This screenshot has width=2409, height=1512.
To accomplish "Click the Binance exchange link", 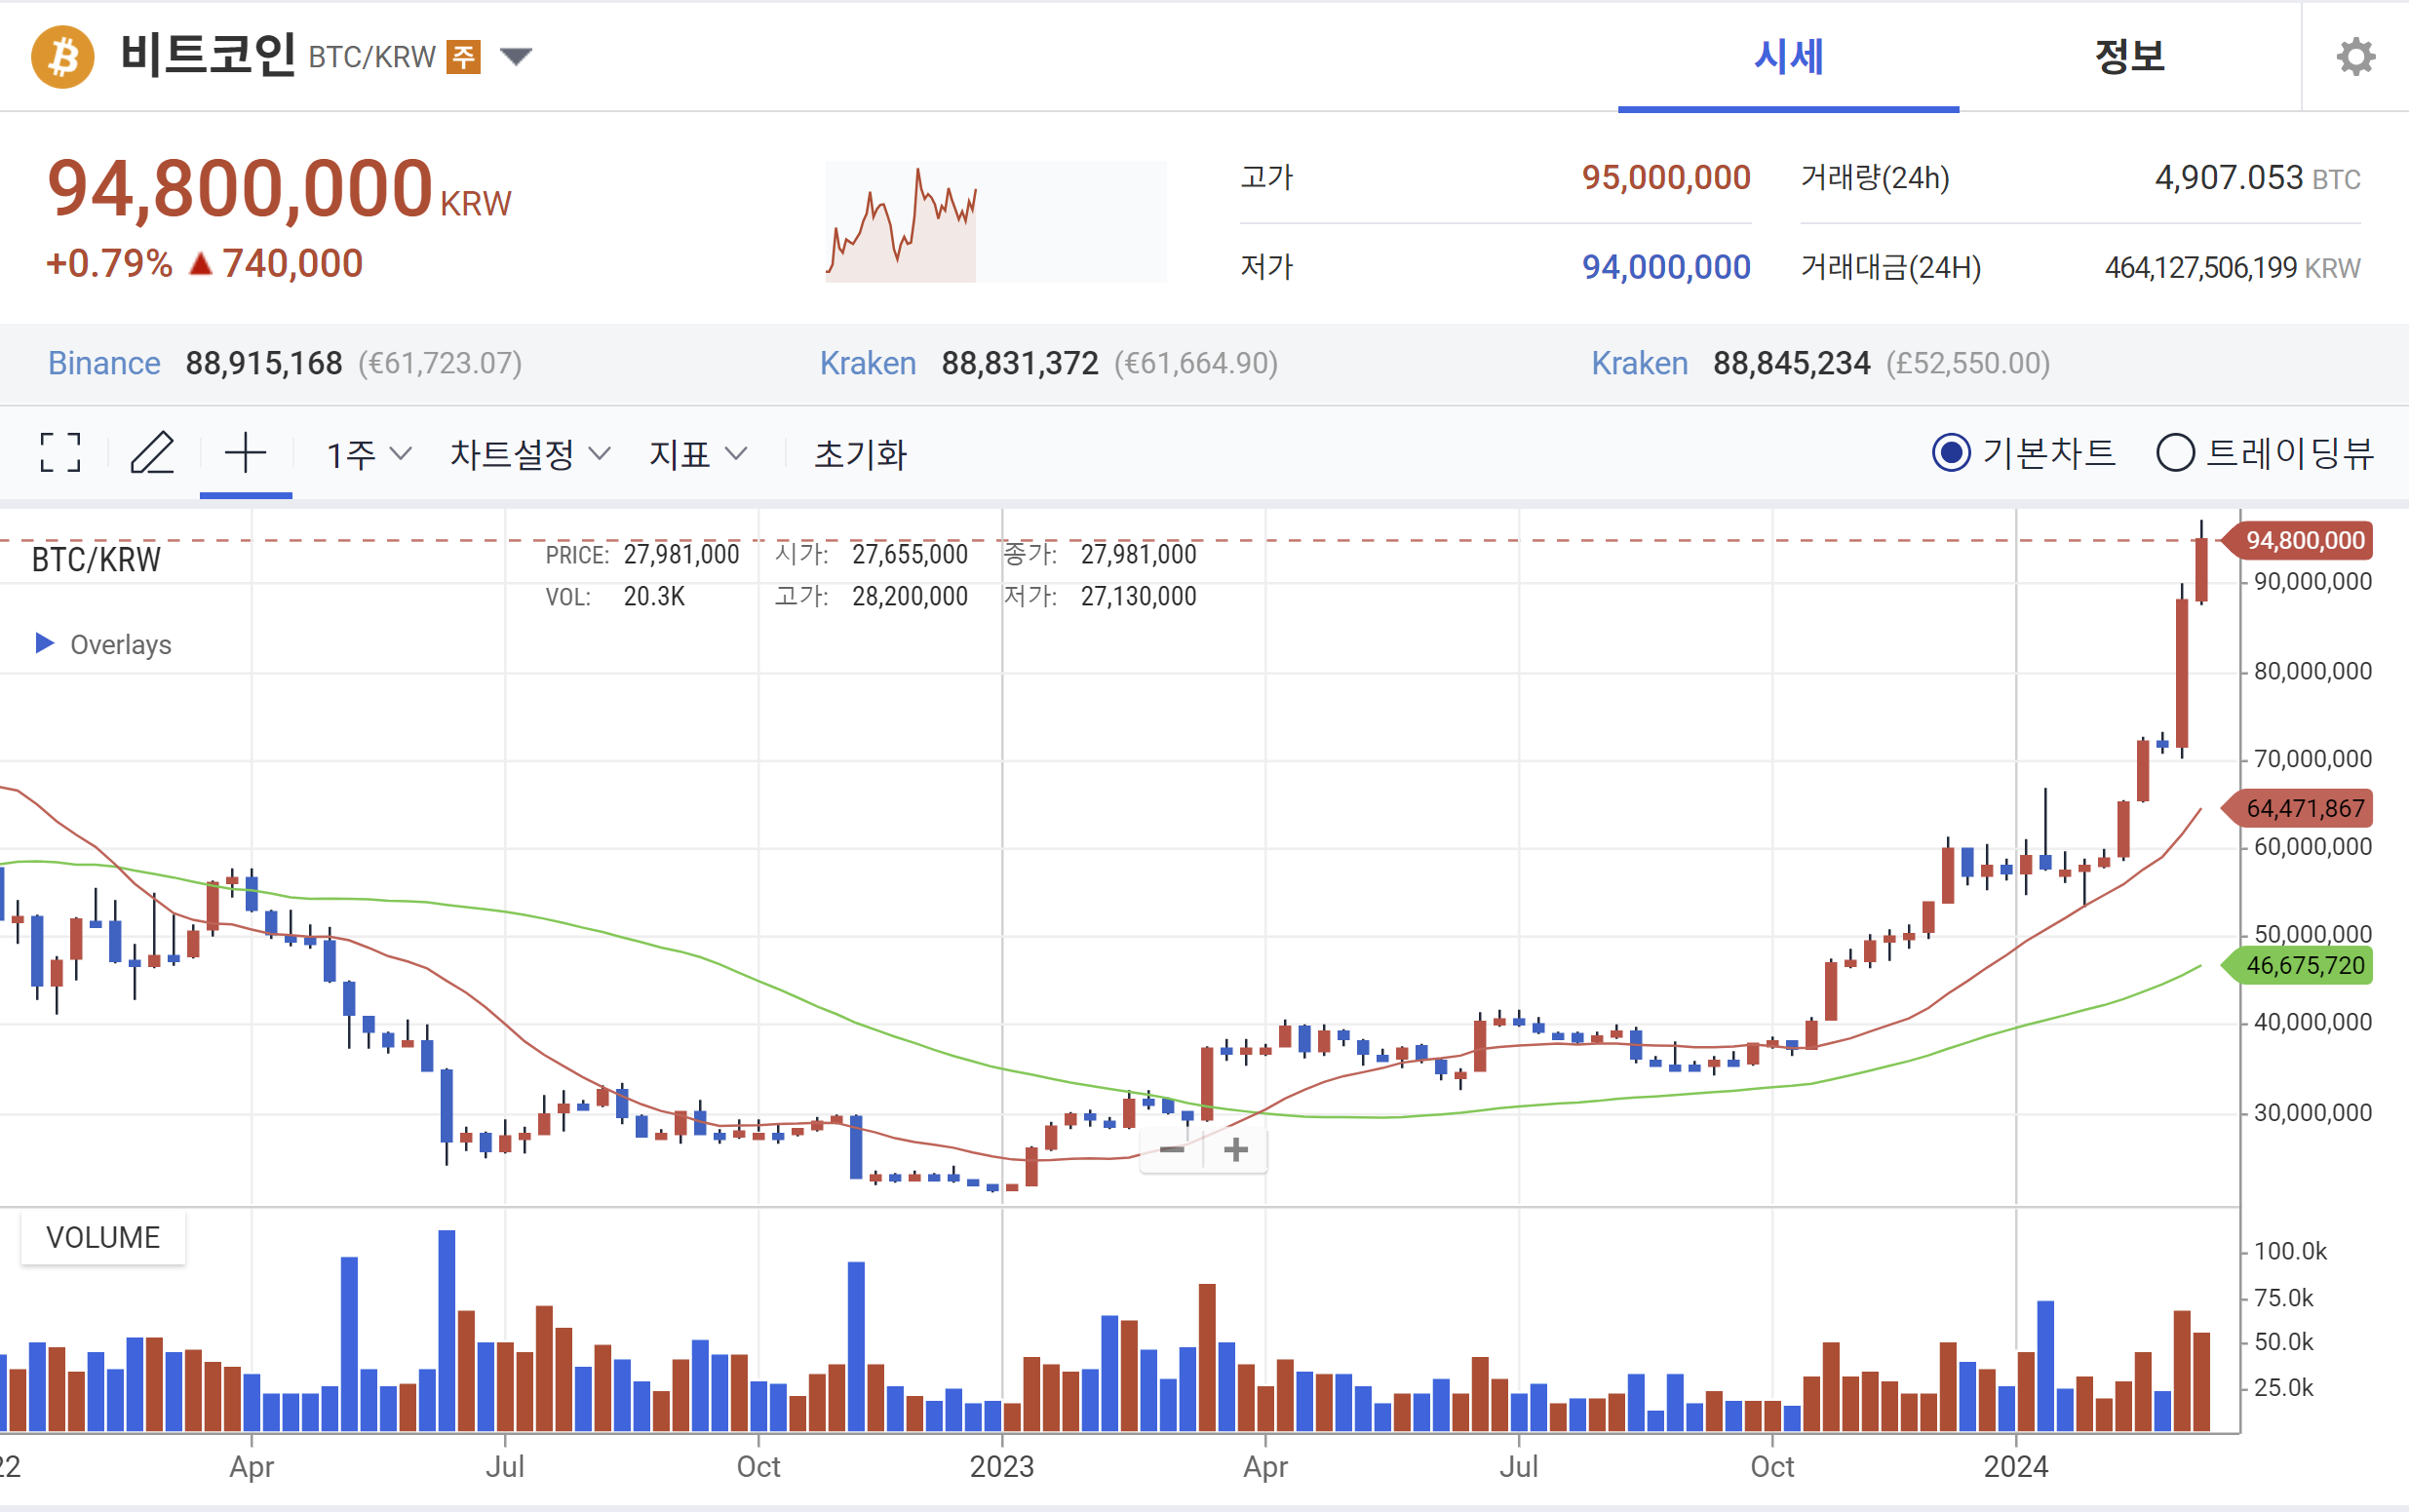I will (x=104, y=363).
